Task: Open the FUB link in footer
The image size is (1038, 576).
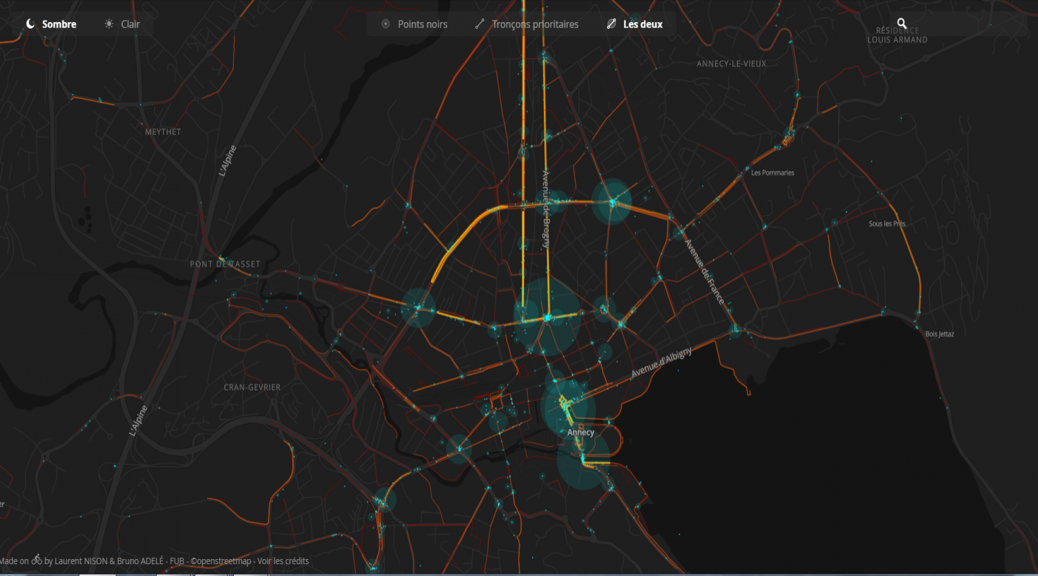Action: (177, 561)
